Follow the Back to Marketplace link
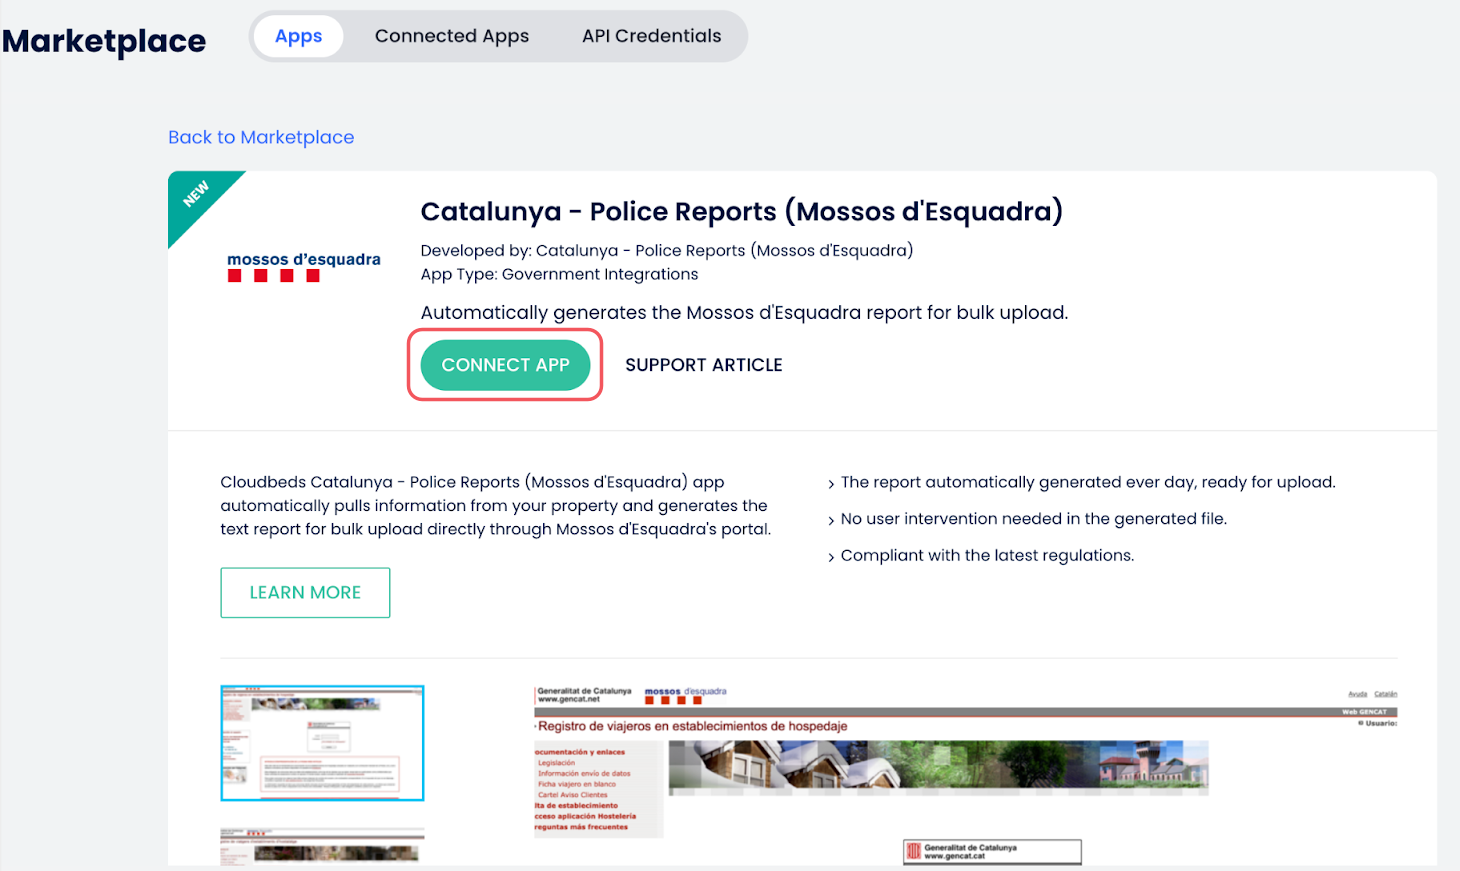Screen dimensions: 1460x871 coord(261,137)
